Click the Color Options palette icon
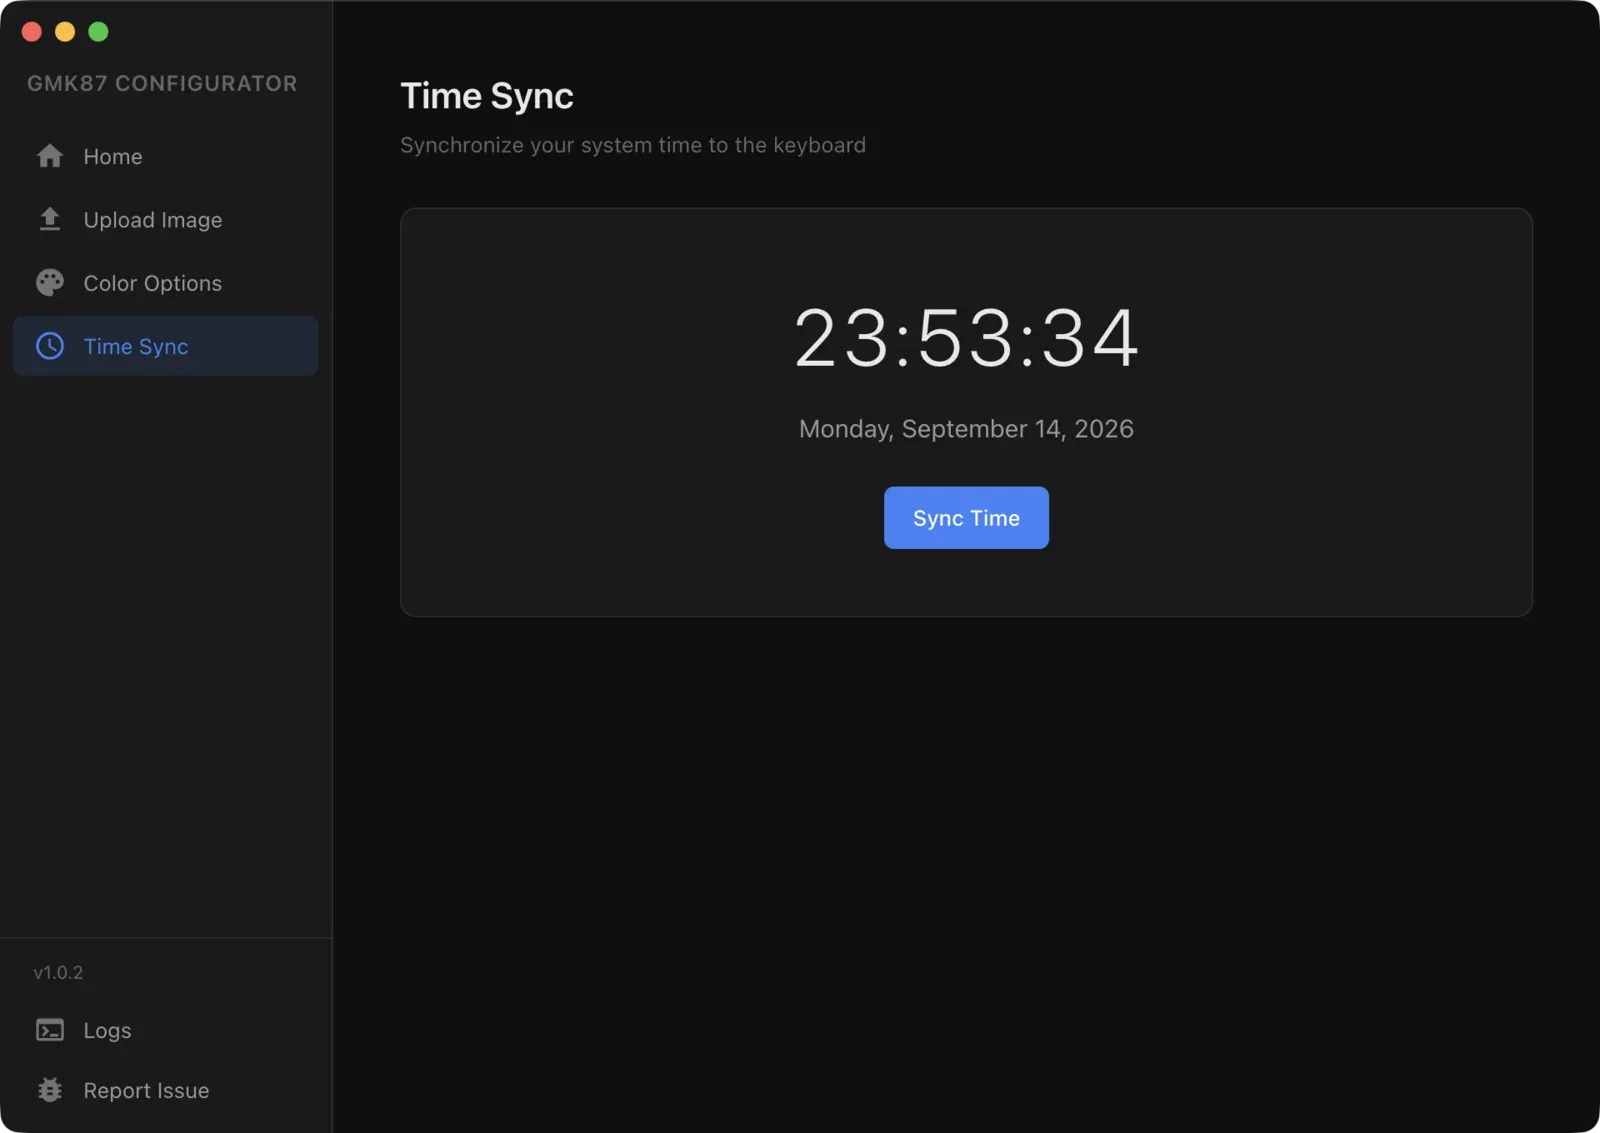 [x=50, y=283]
